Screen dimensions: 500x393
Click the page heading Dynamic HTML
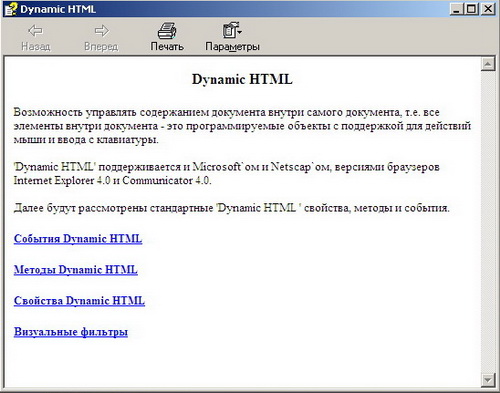(242, 79)
